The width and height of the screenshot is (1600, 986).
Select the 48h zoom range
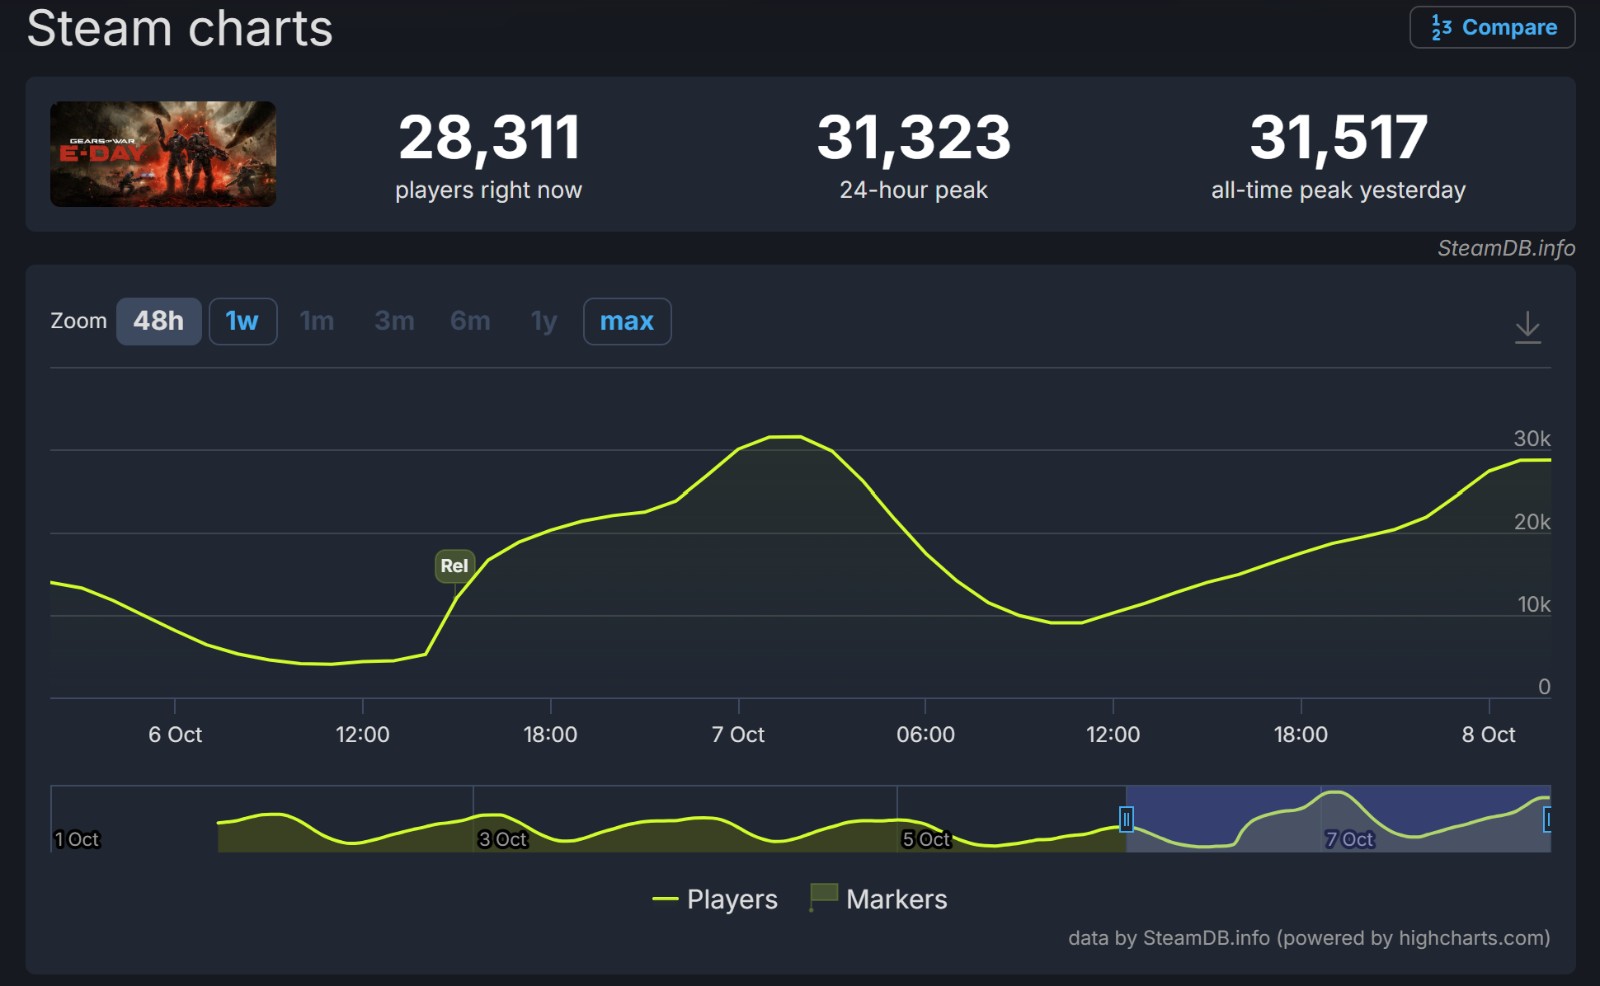pyautogui.click(x=159, y=321)
